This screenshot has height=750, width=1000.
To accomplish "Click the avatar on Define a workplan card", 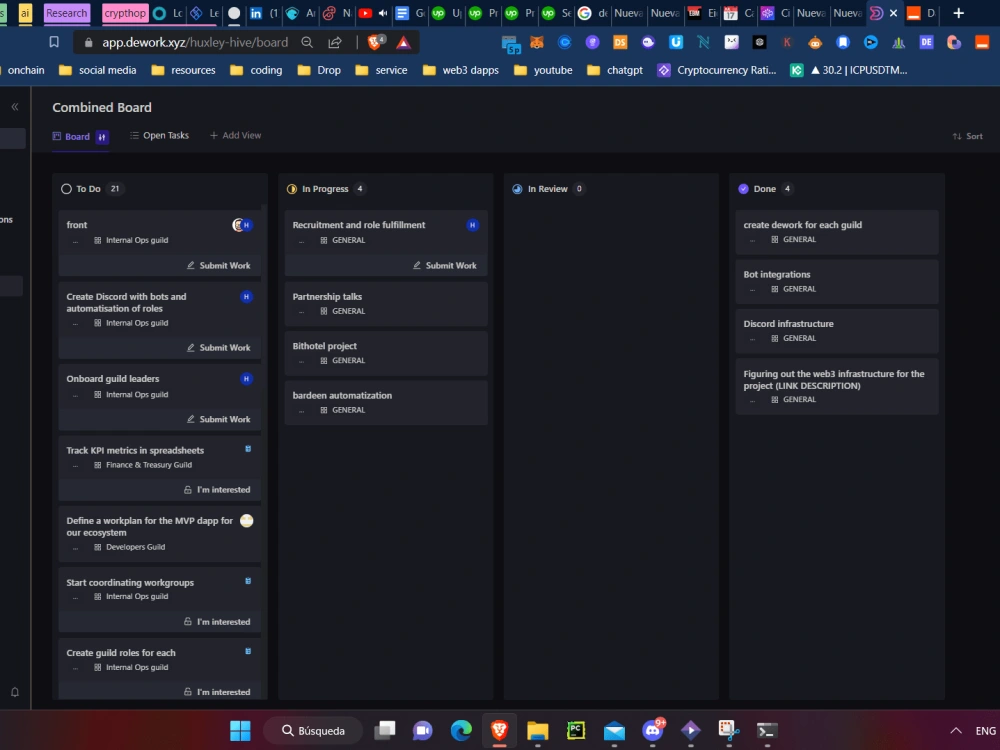I will tap(247, 521).
